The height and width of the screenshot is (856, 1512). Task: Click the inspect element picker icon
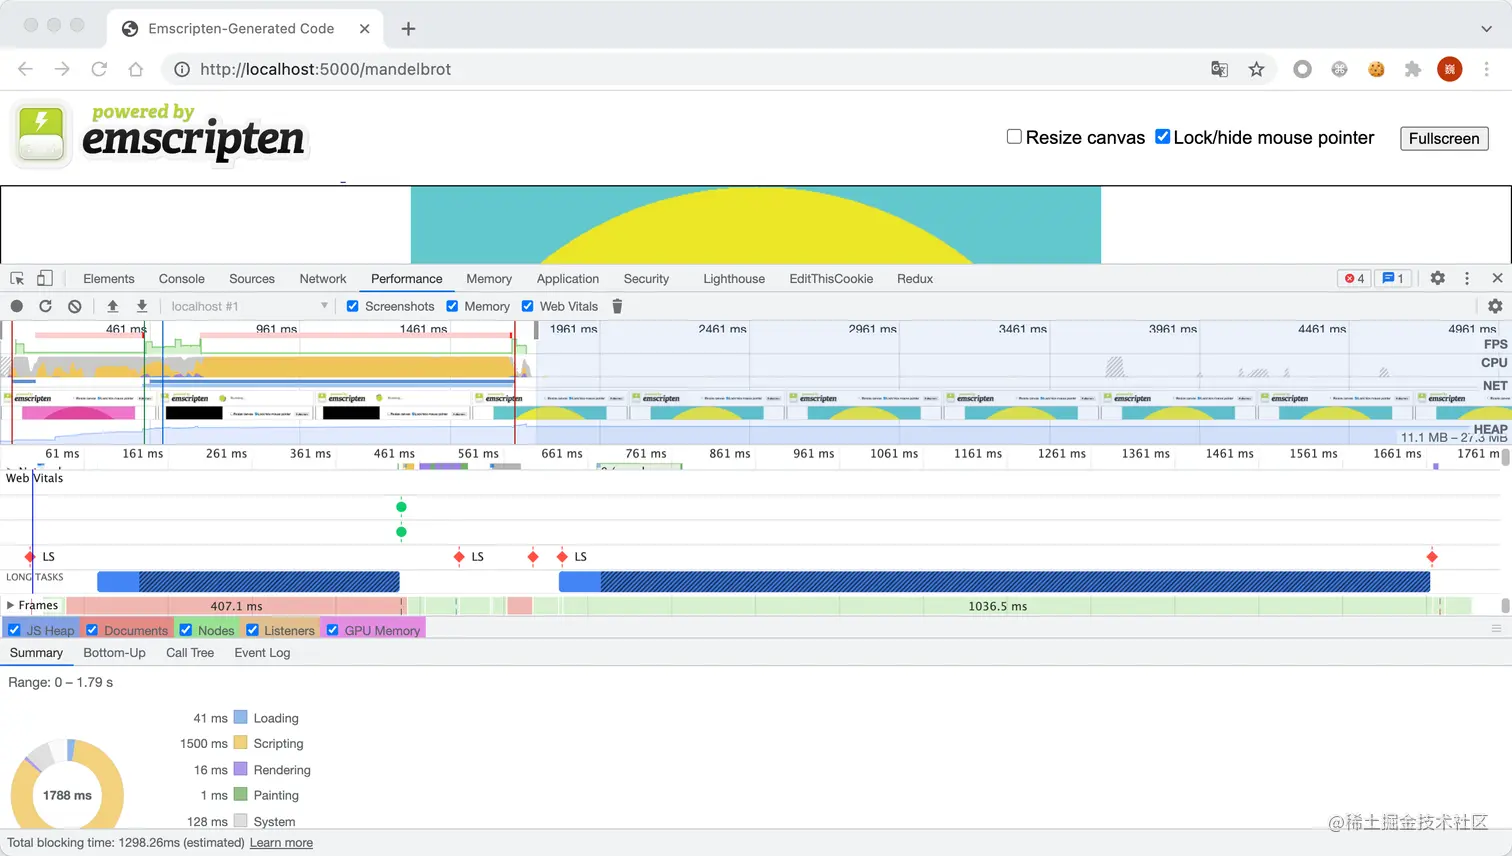(x=17, y=279)
